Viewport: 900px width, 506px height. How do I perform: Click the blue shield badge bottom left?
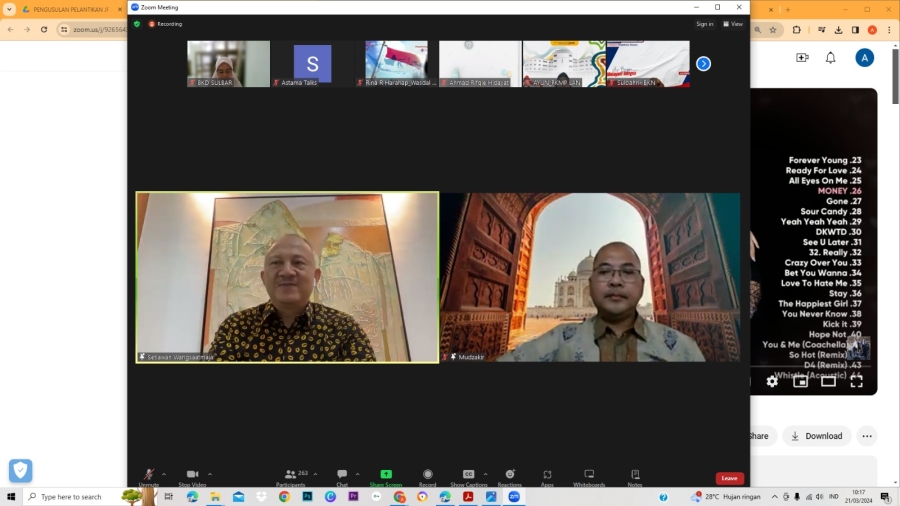point(21,470)
